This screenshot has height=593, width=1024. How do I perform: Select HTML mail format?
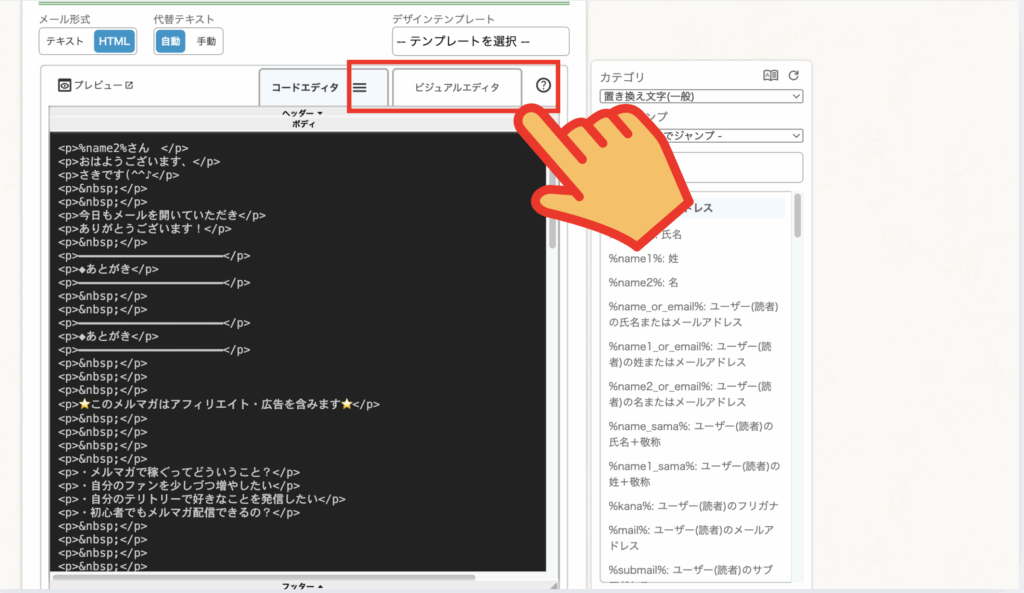tap(114, 41)
